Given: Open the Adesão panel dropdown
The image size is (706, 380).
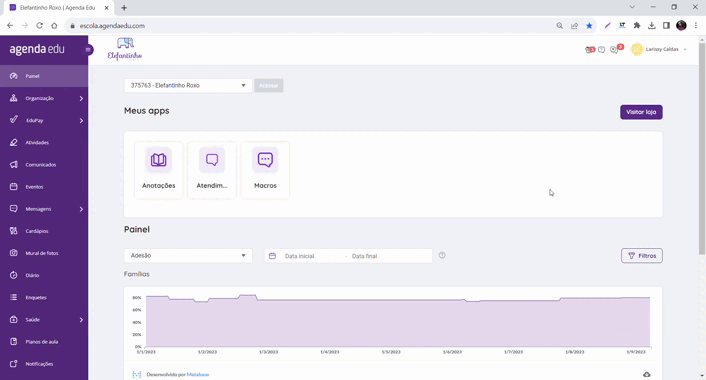Looking at the screenshot, I should (188, 256).
